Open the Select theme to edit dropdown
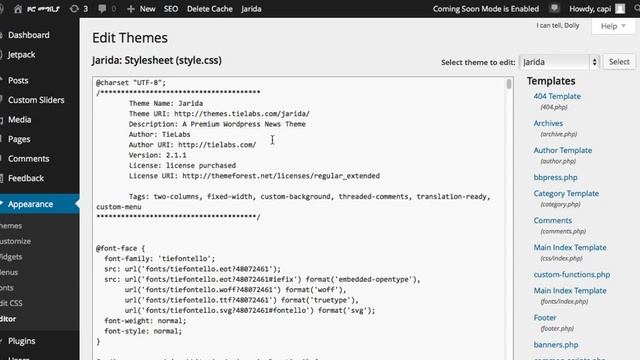Image resolution: width=640 pixels, height=360 pixels. pyautogui.click(x=559, y=62)
